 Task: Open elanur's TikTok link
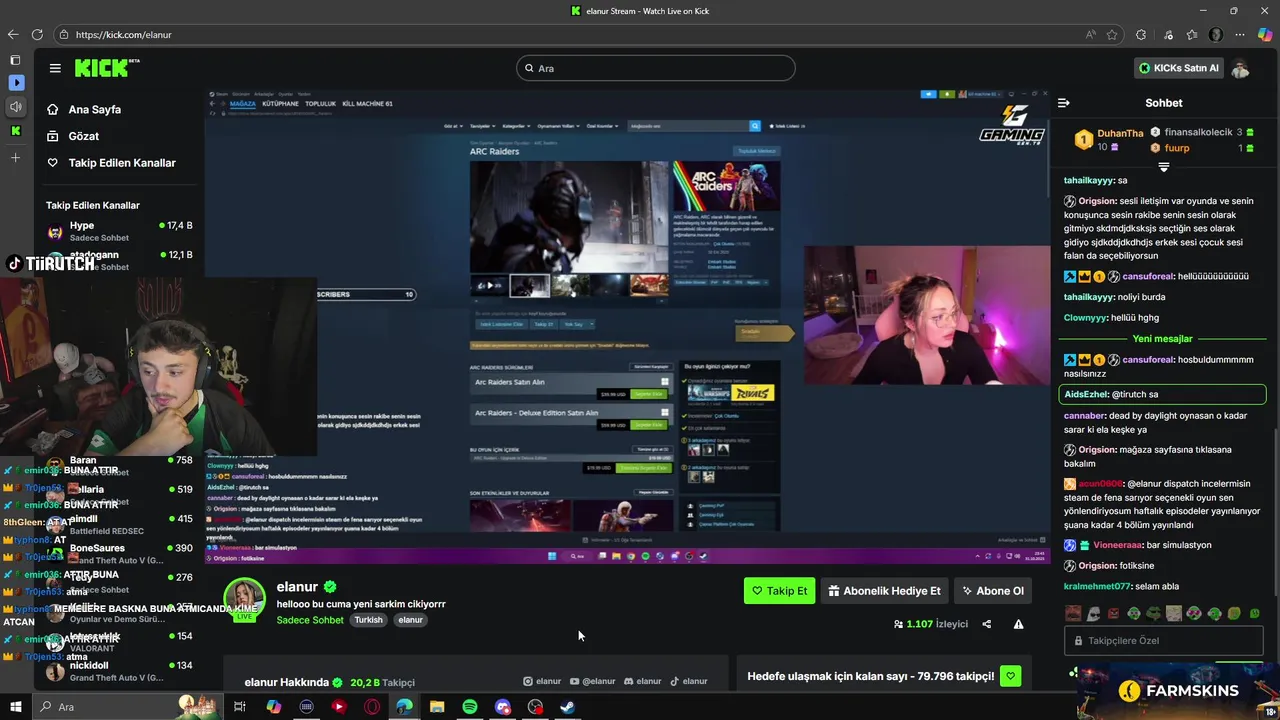click(689, 681)
